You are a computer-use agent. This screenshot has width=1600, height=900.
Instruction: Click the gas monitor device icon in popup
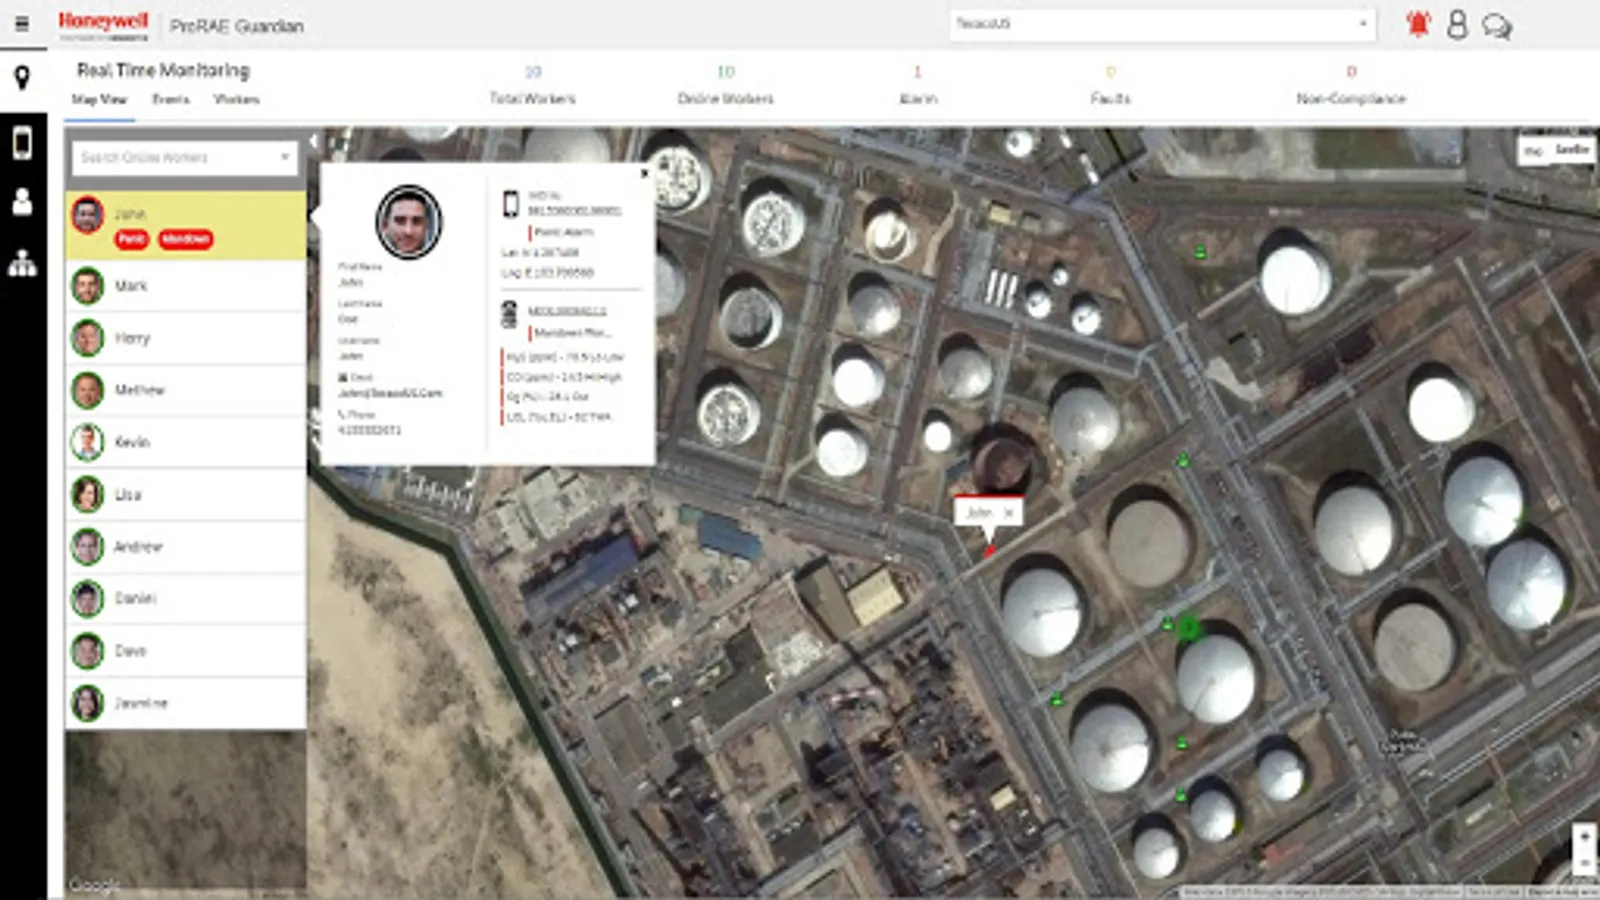point(509,314)
